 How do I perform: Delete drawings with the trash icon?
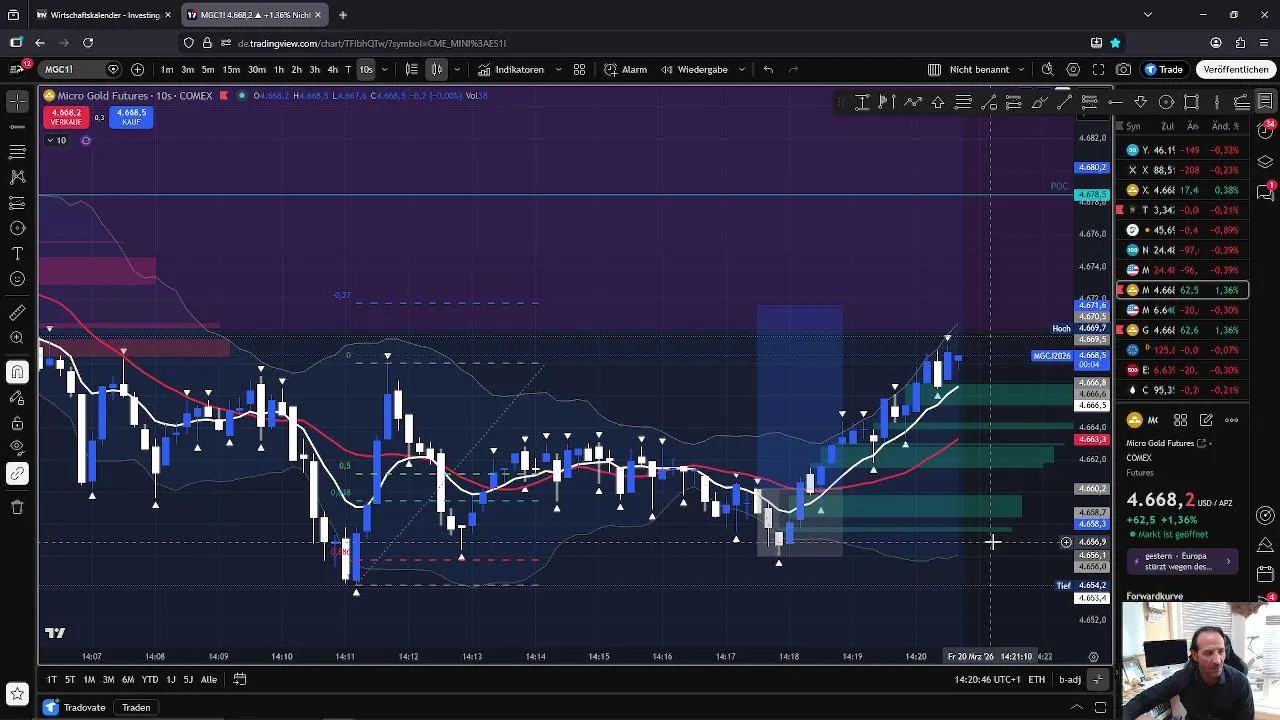tap(17, 507)
